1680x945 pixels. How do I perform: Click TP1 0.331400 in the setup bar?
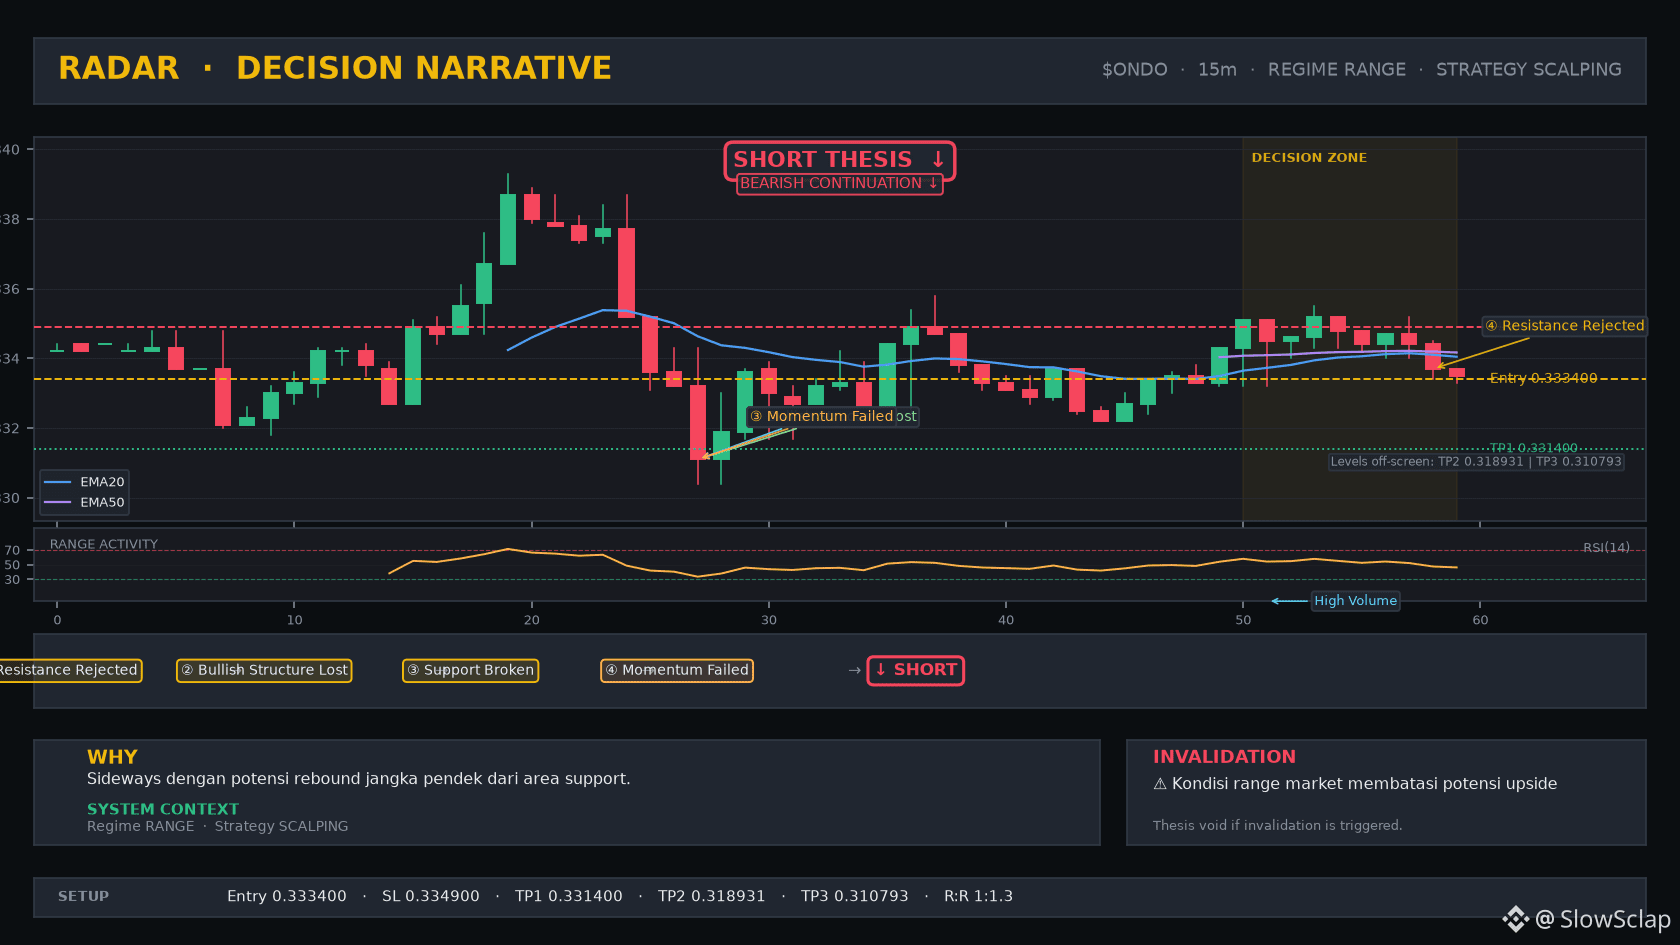(x=568, y=896)
